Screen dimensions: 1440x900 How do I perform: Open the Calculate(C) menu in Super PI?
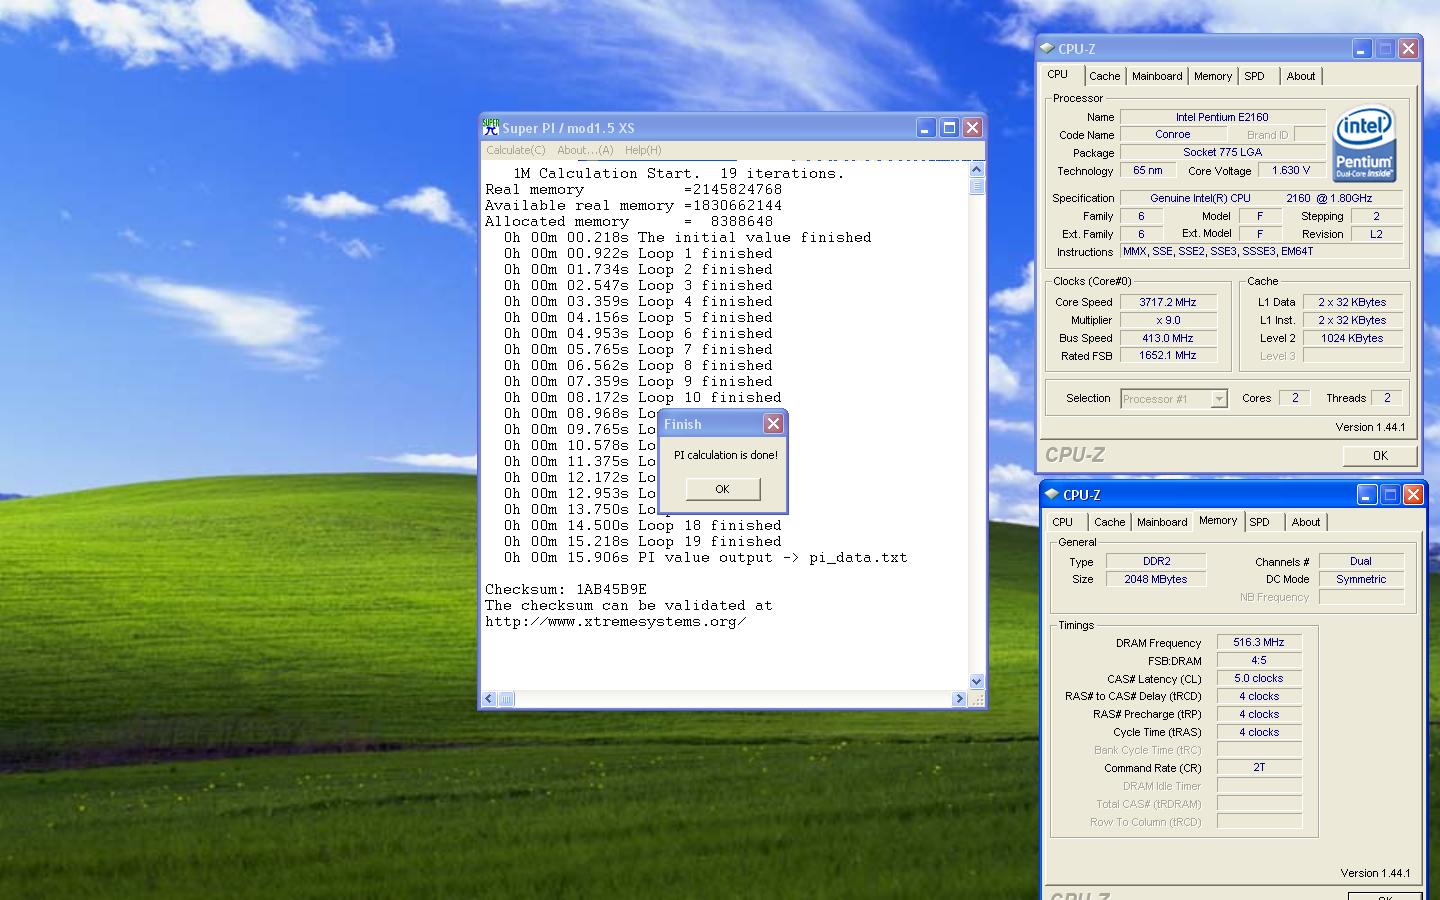(516, 150)
